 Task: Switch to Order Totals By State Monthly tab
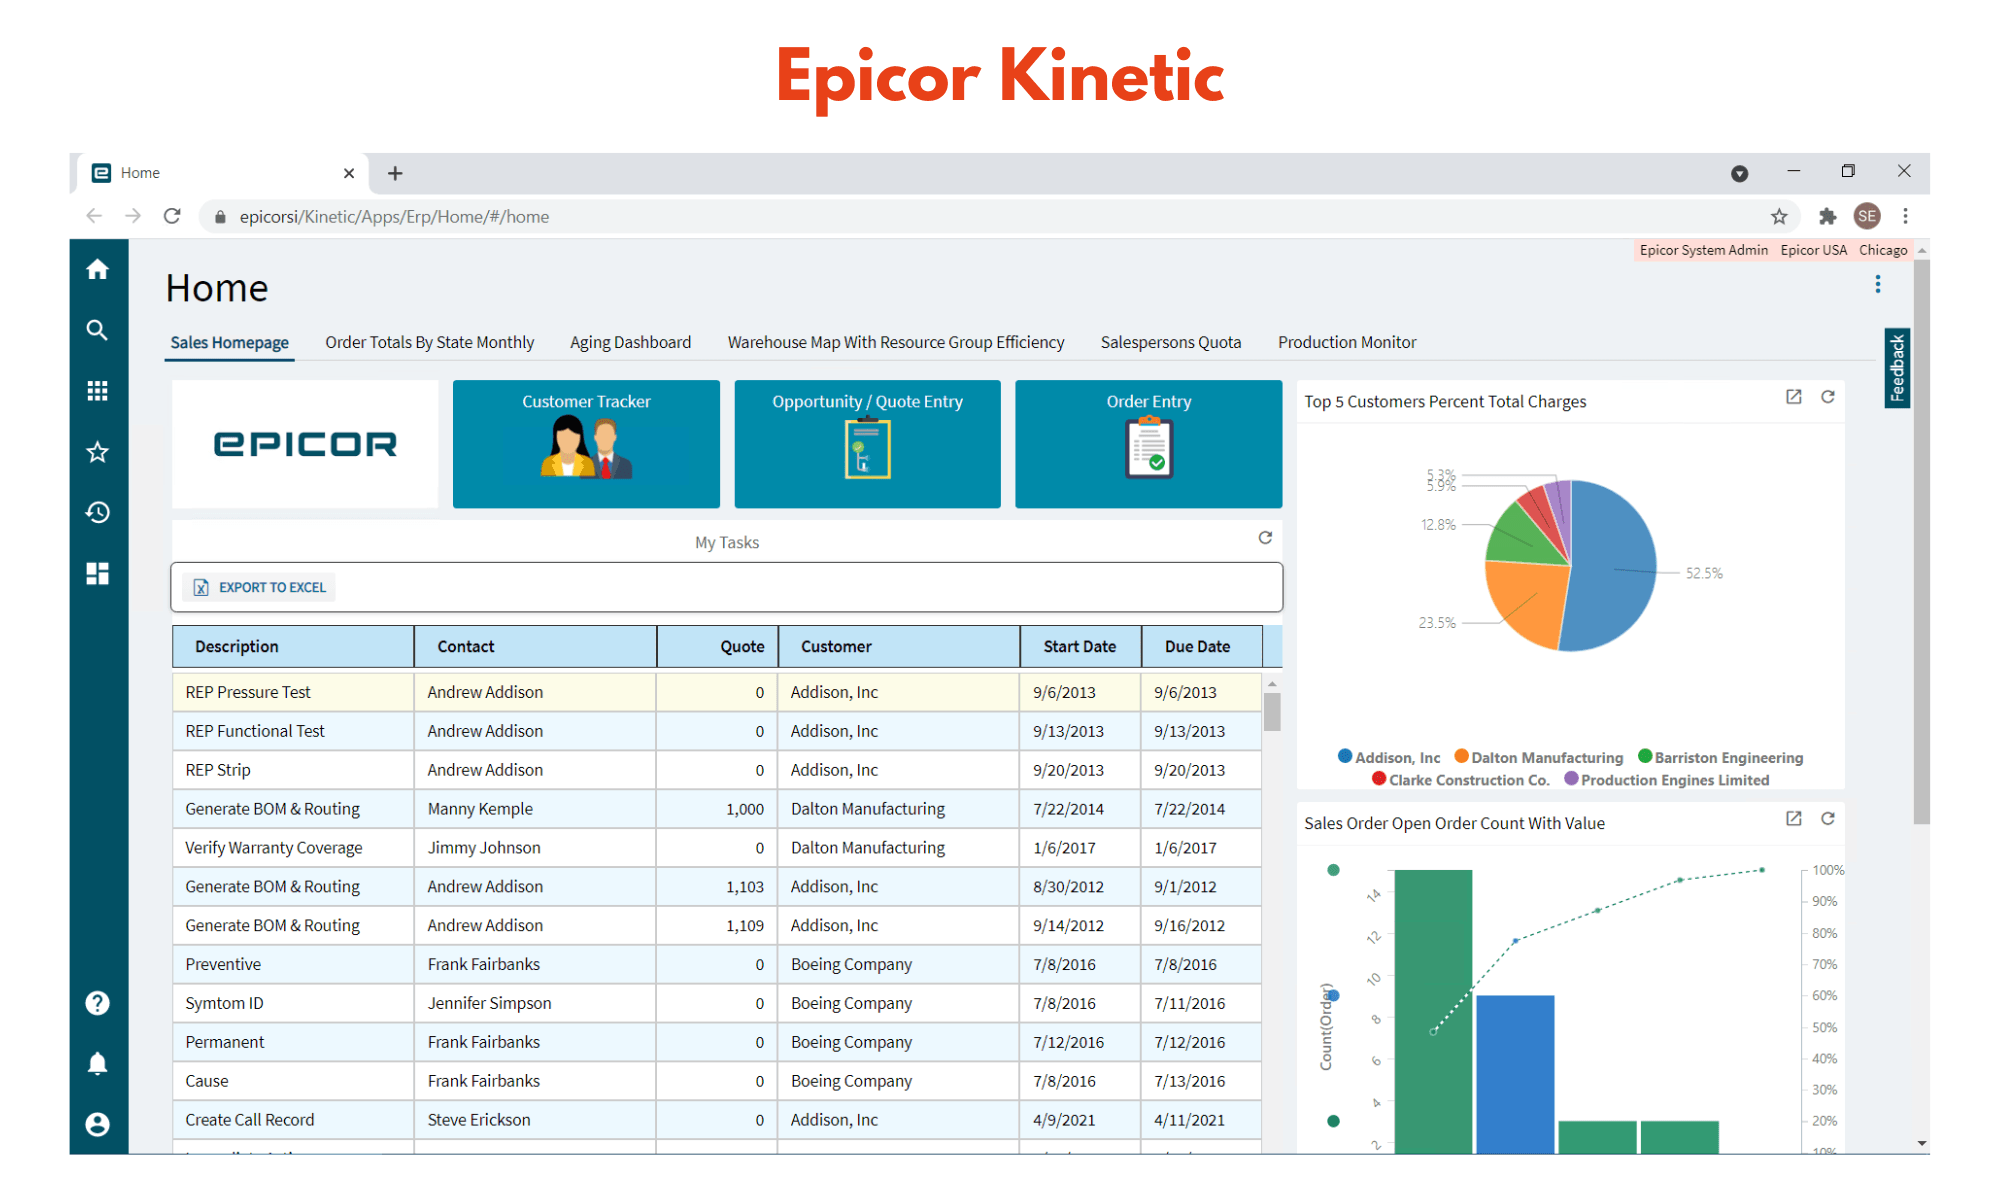pos(429,342)
